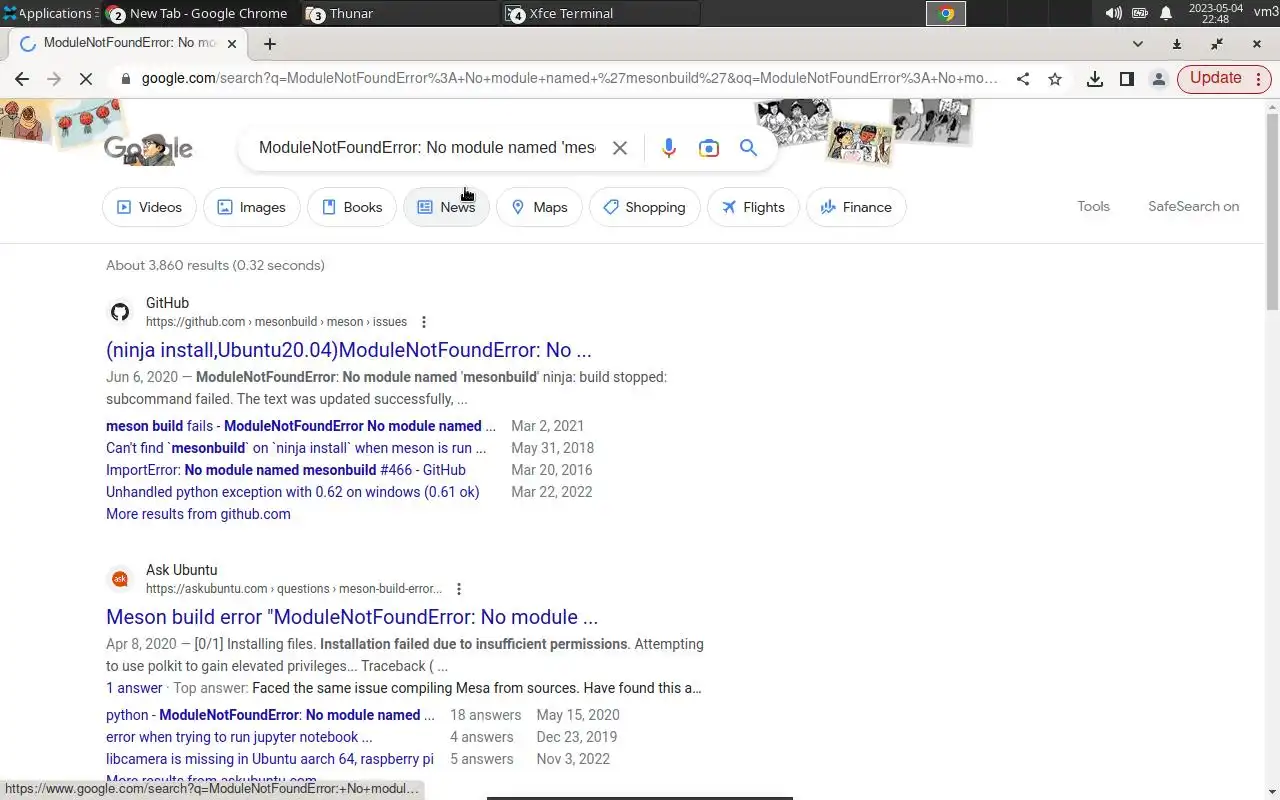Open the '1 answer' link

pyautogui.click(x=134, y=688)
